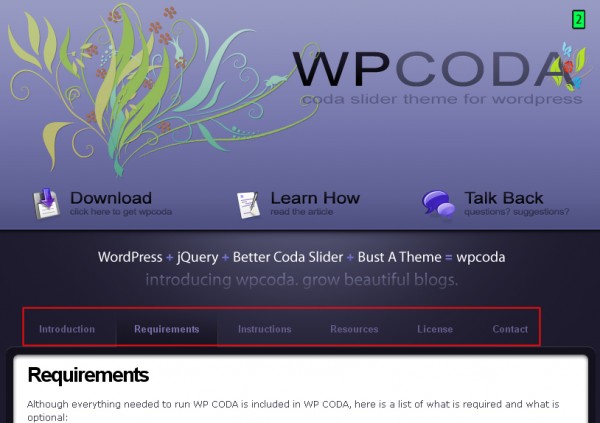Click the 'WordPress' word in formula line

pyautogui.click(x=130, y=257)
